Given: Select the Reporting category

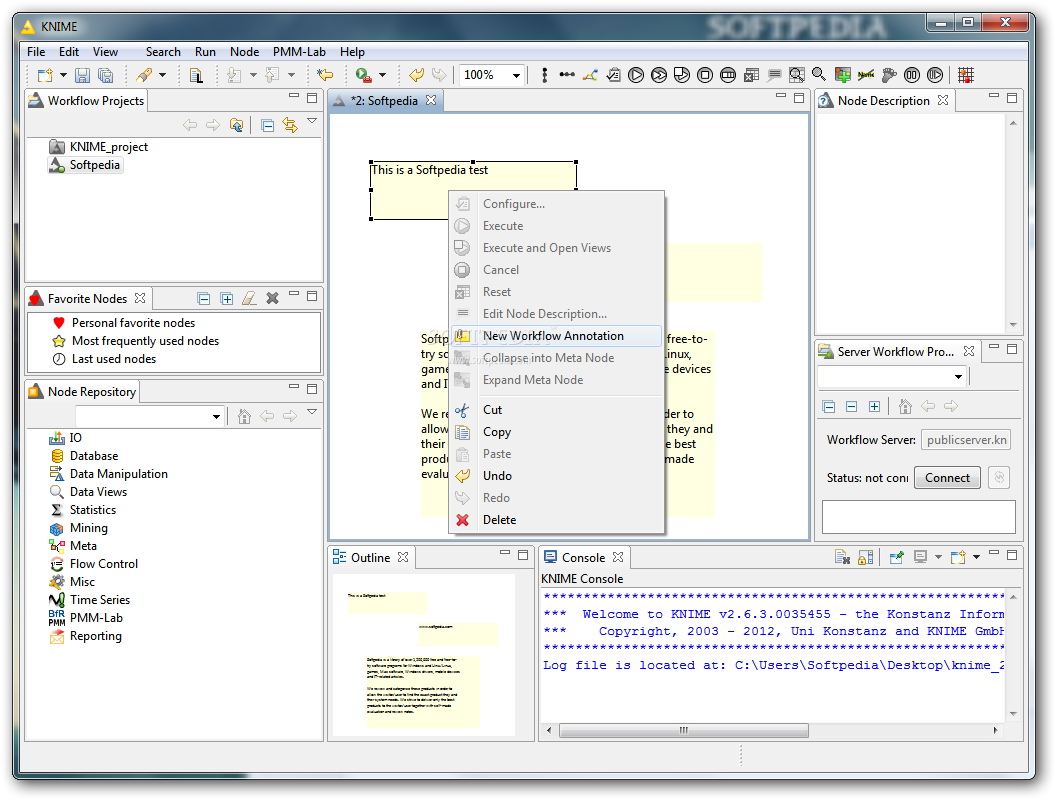Looking at the screenshot, I should point(96,636).
